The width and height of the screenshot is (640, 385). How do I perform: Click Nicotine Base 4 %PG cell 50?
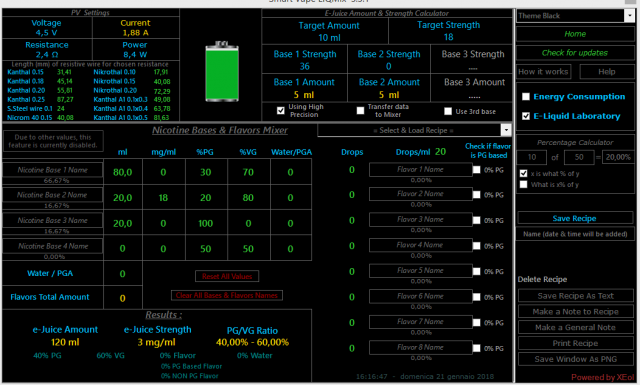click(x=206, y=249)
